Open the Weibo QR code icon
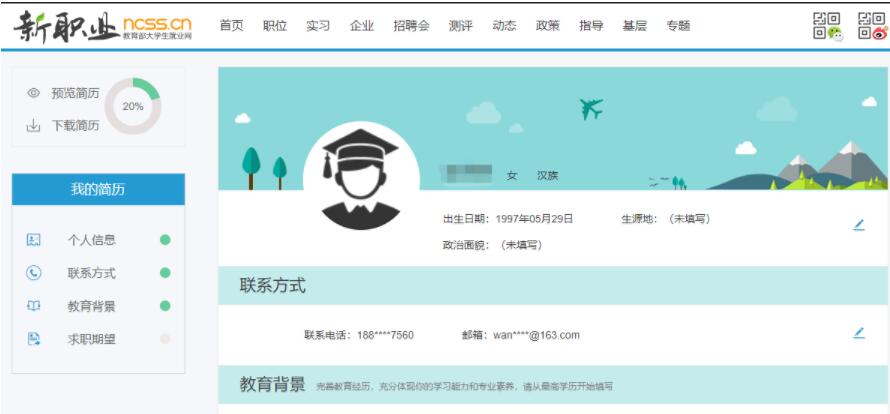The width and height of the screenshot is (890, 414). [x=872, y=26]
